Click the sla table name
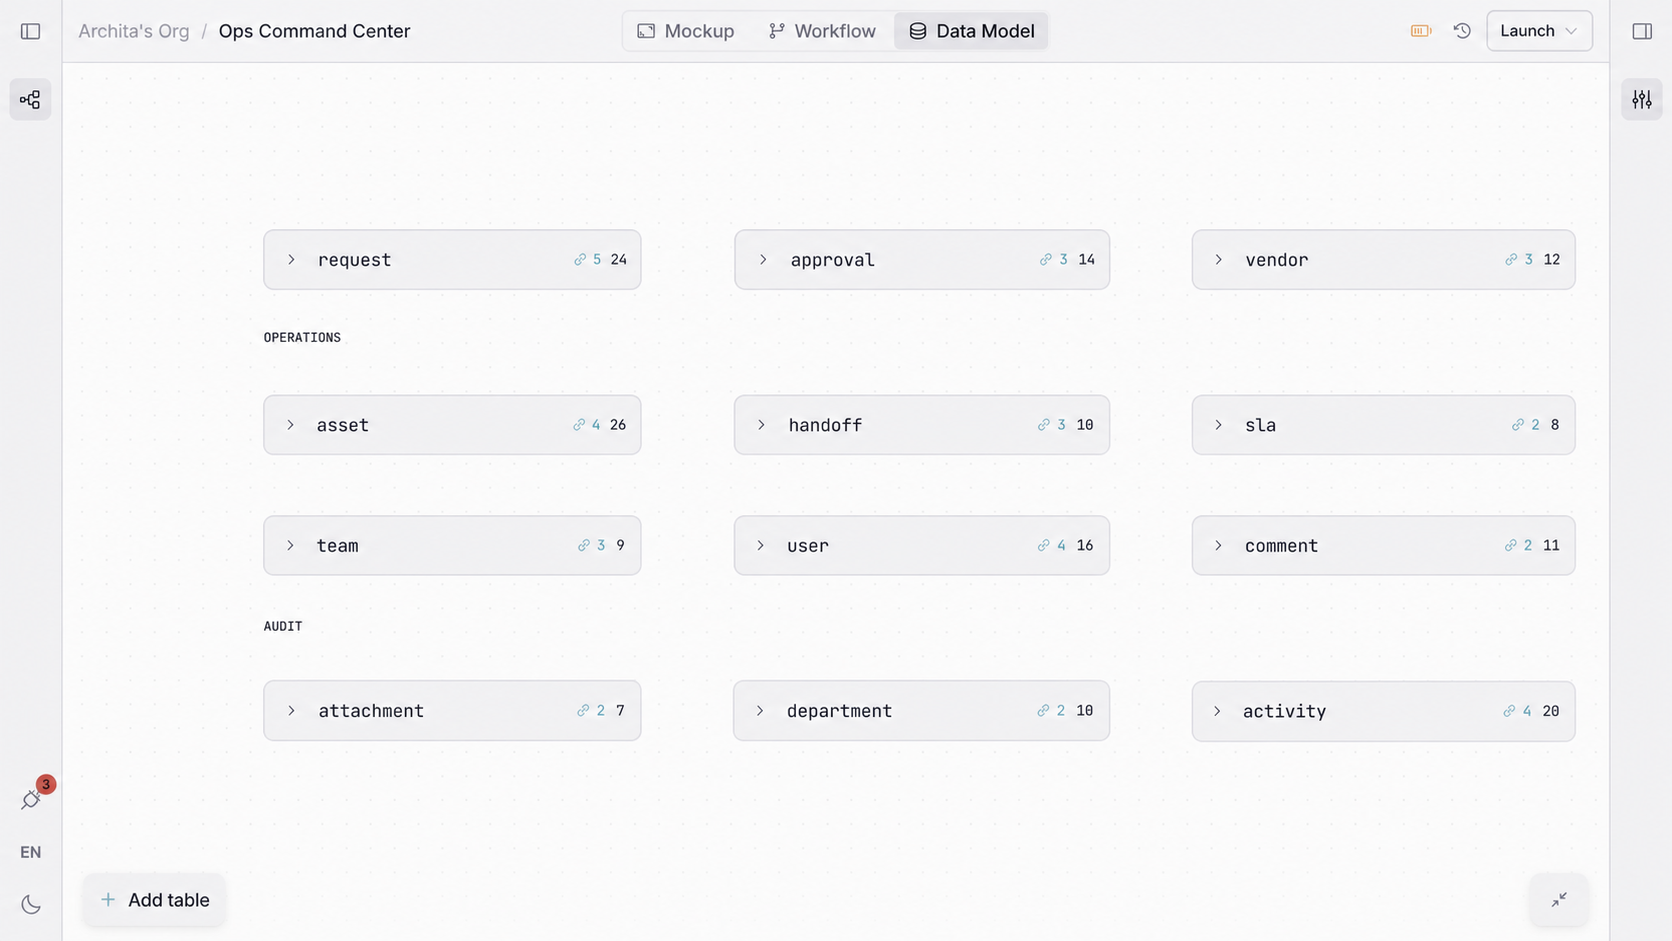Screen dimensions: 1672x941 tap(1260, 425)
